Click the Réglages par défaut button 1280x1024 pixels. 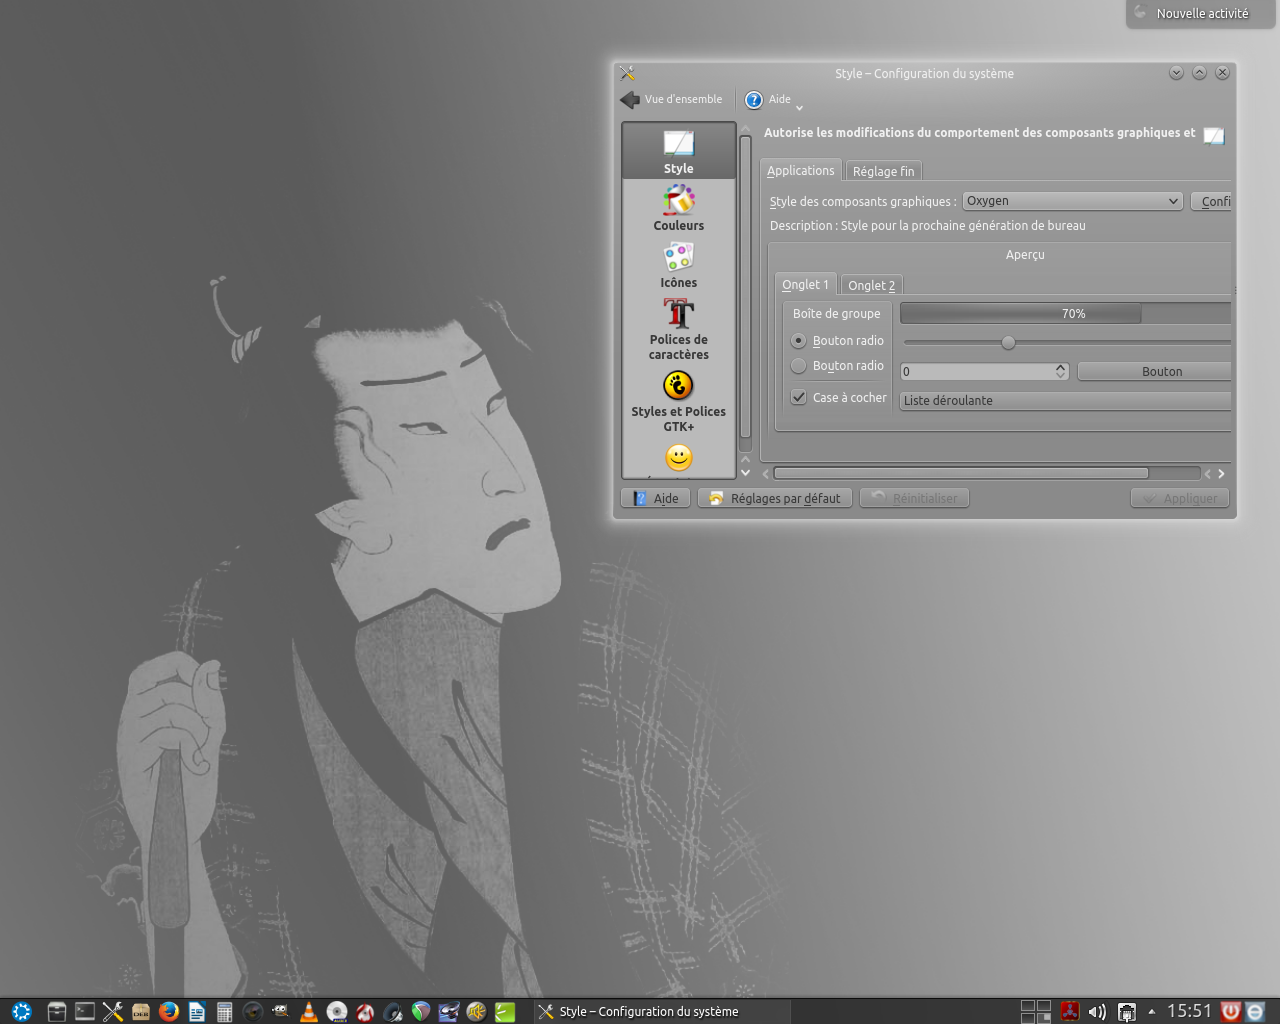pyautogui.click(x=775, y=498)
